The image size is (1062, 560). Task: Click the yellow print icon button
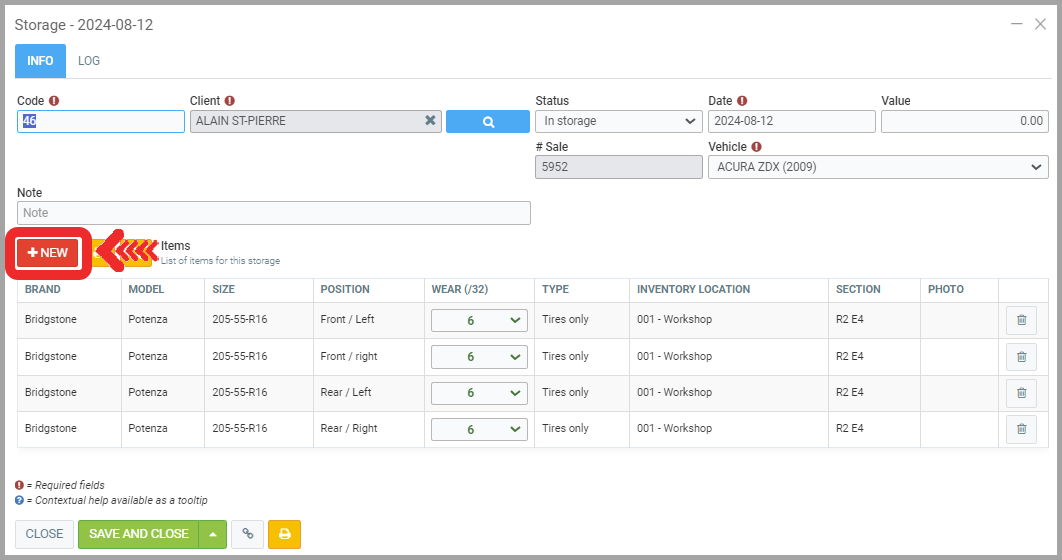(284, 534)
